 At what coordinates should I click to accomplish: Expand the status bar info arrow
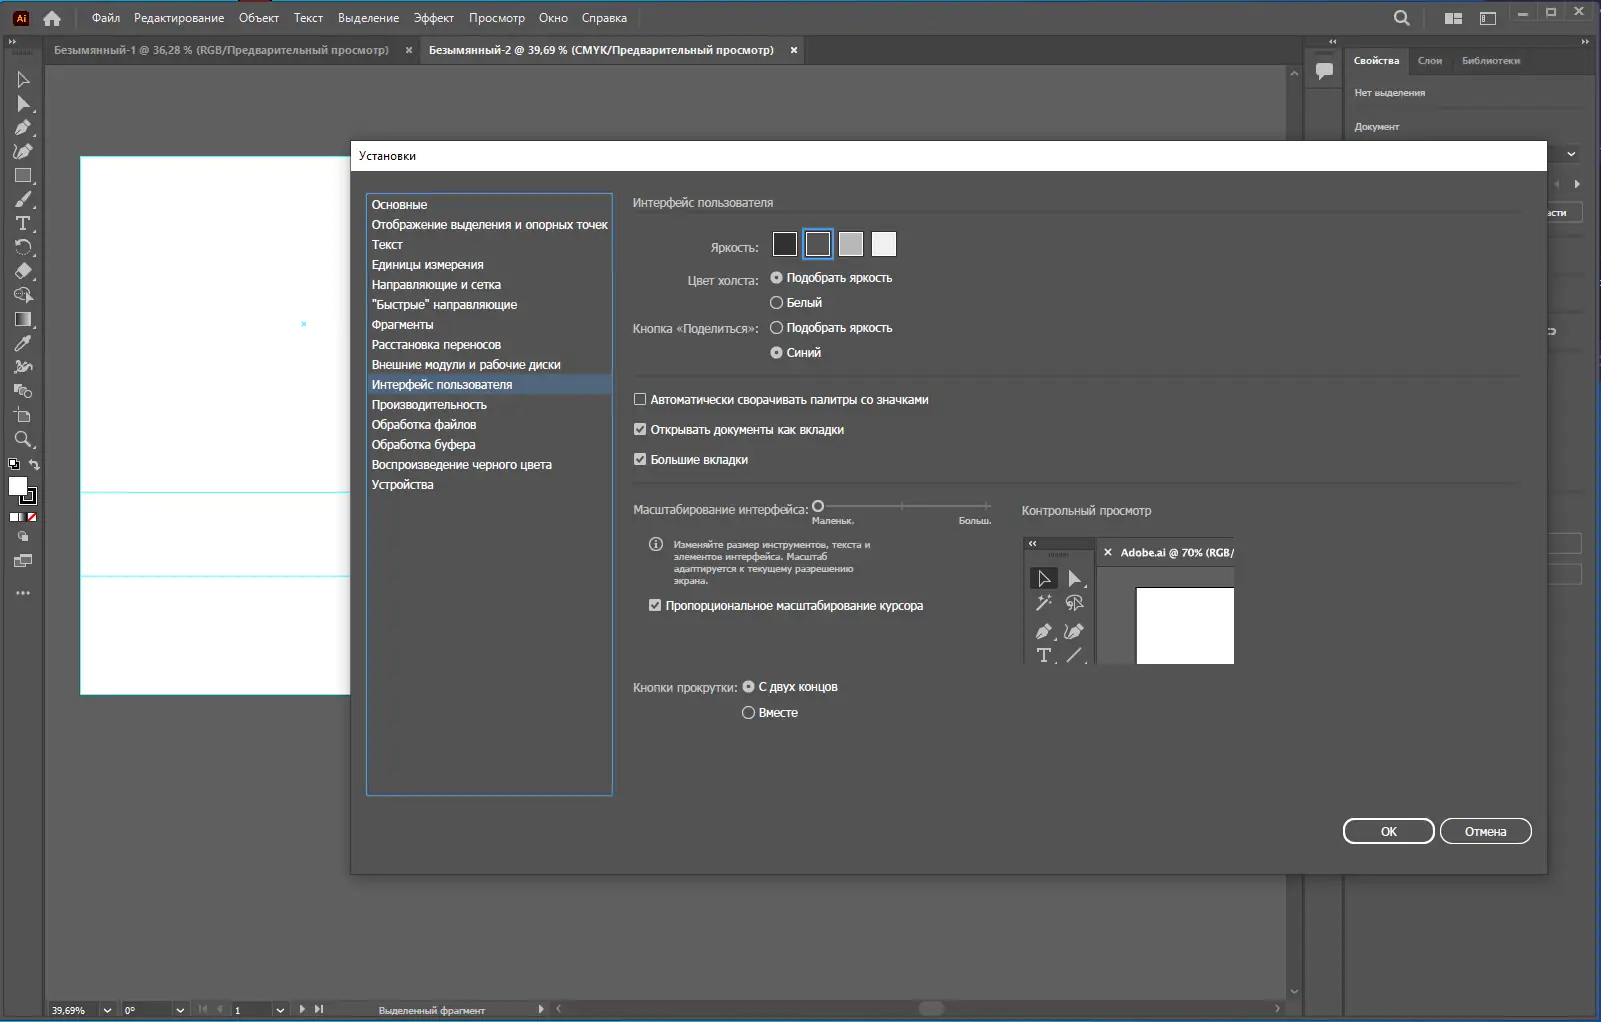[541, 1010]
